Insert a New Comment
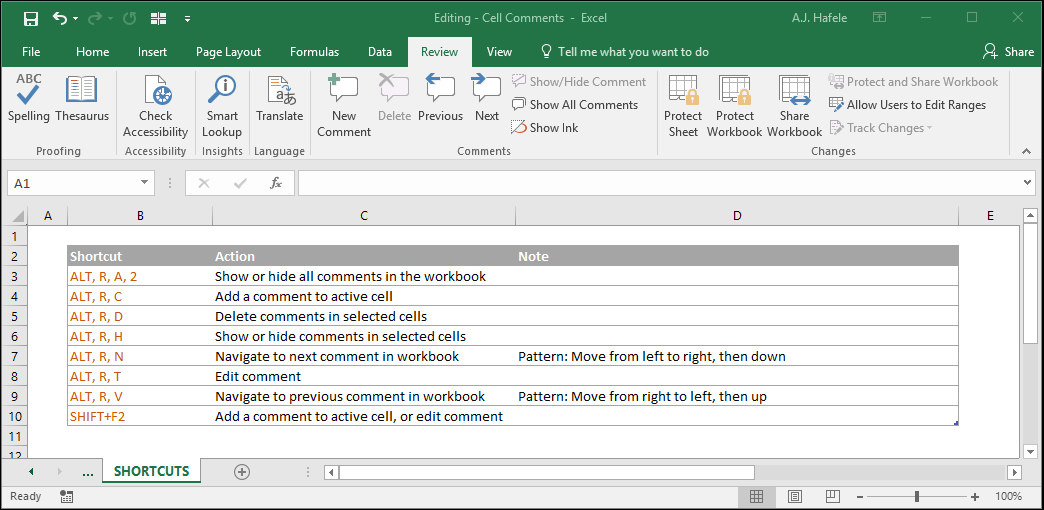The width and height of the screenshot is (1044, 510). [x=344, y=107]
